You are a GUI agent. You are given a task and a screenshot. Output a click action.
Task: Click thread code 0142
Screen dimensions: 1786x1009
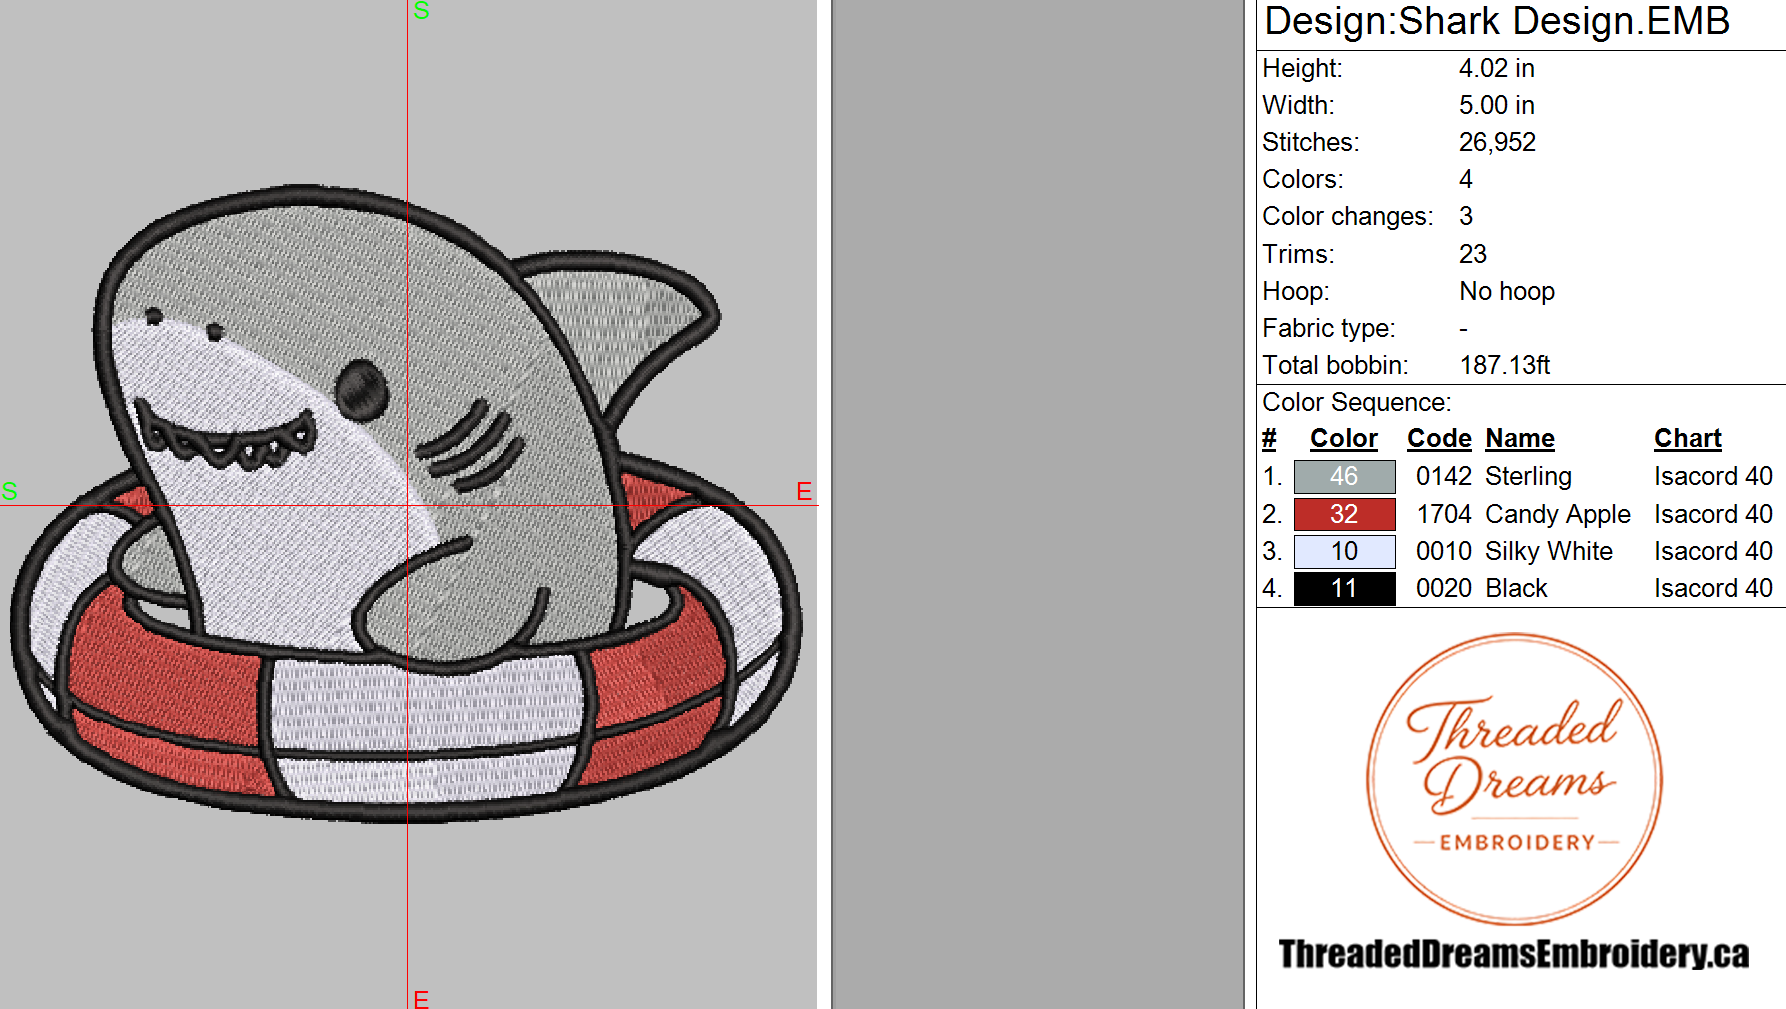(x=1444, y=476)
